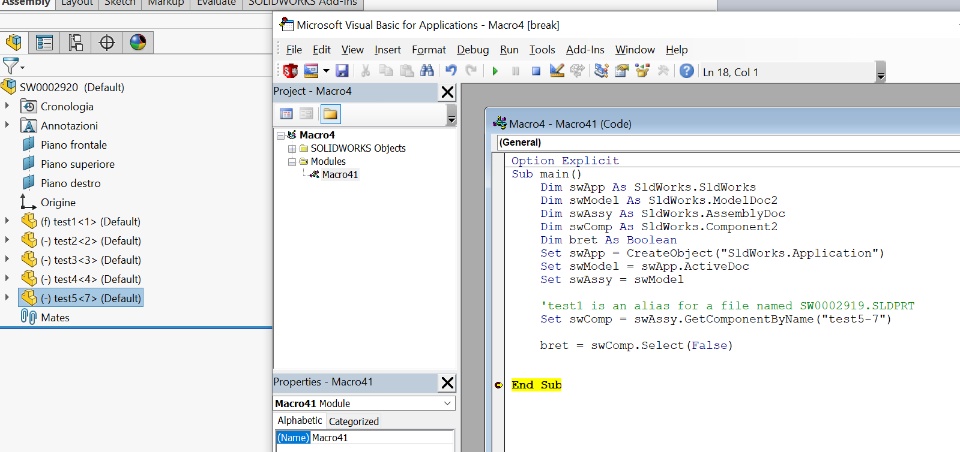
Task: Open the Format menu
Action: [429, 50]
